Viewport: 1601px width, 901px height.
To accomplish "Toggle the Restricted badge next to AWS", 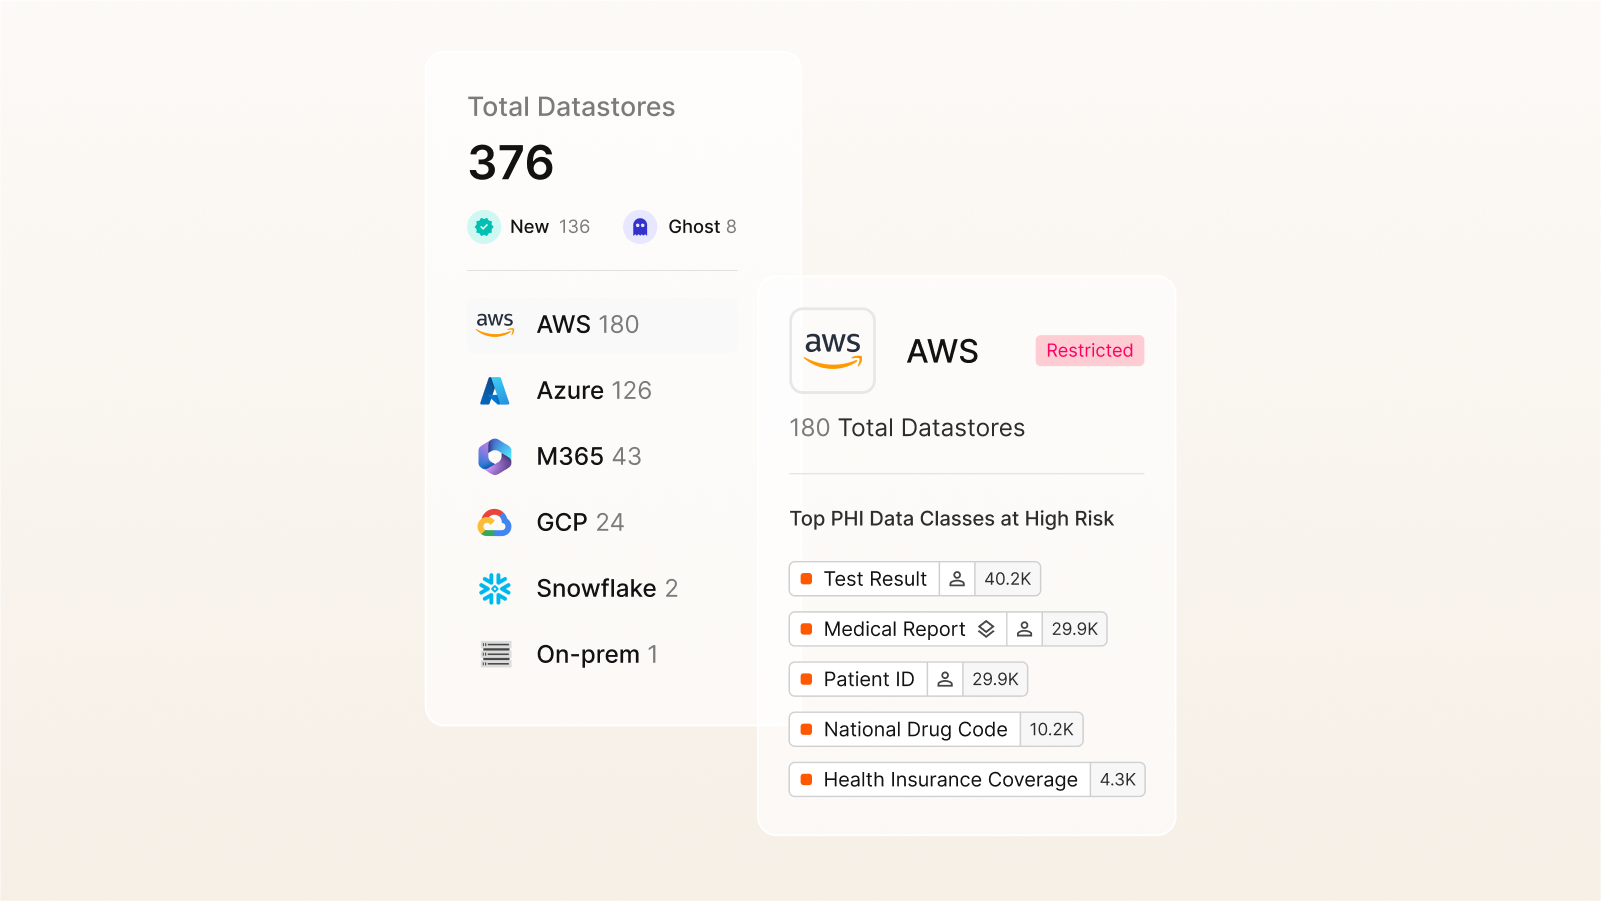I will (x=1089, y=350).
